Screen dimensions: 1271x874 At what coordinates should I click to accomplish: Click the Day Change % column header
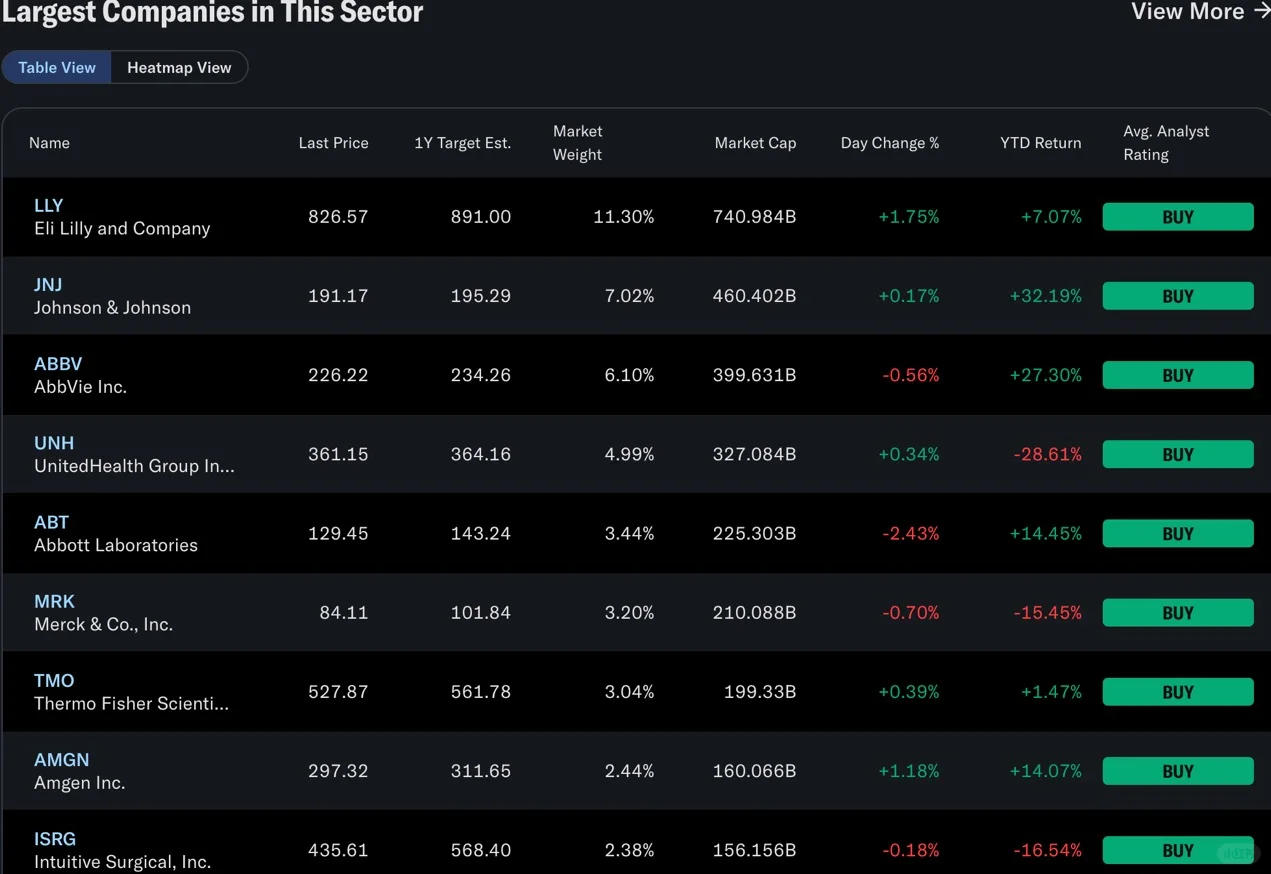point(890,143)
